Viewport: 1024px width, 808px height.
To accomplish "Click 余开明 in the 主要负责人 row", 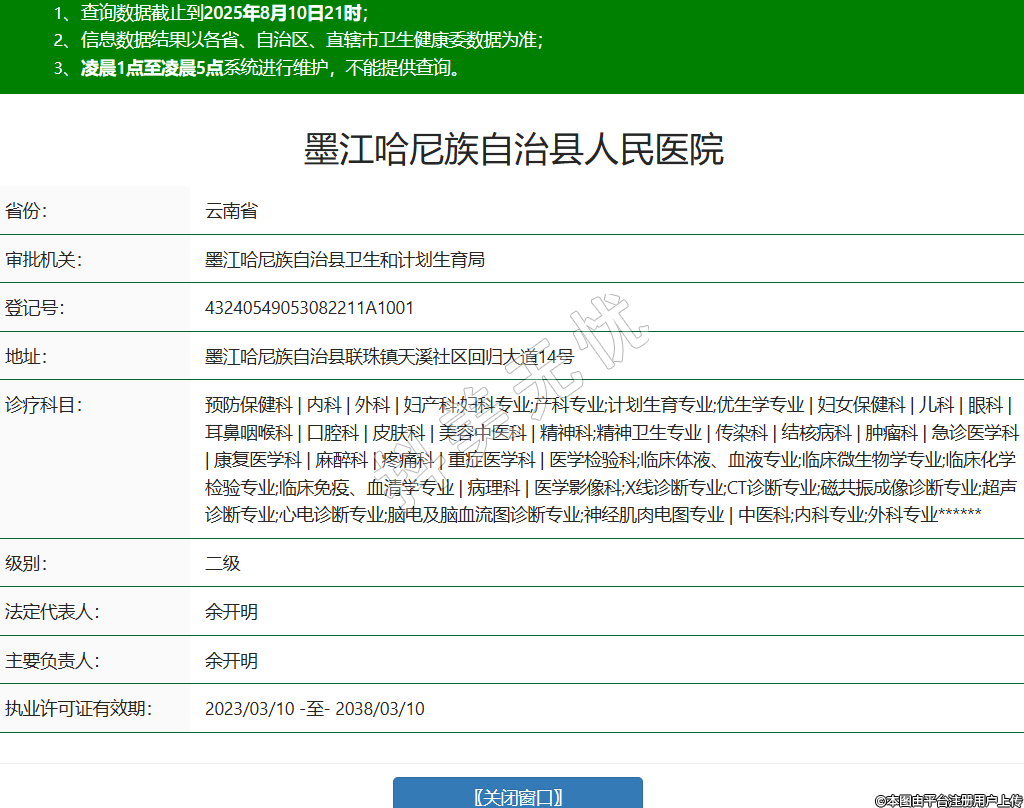I will click(x=231, y=661).
